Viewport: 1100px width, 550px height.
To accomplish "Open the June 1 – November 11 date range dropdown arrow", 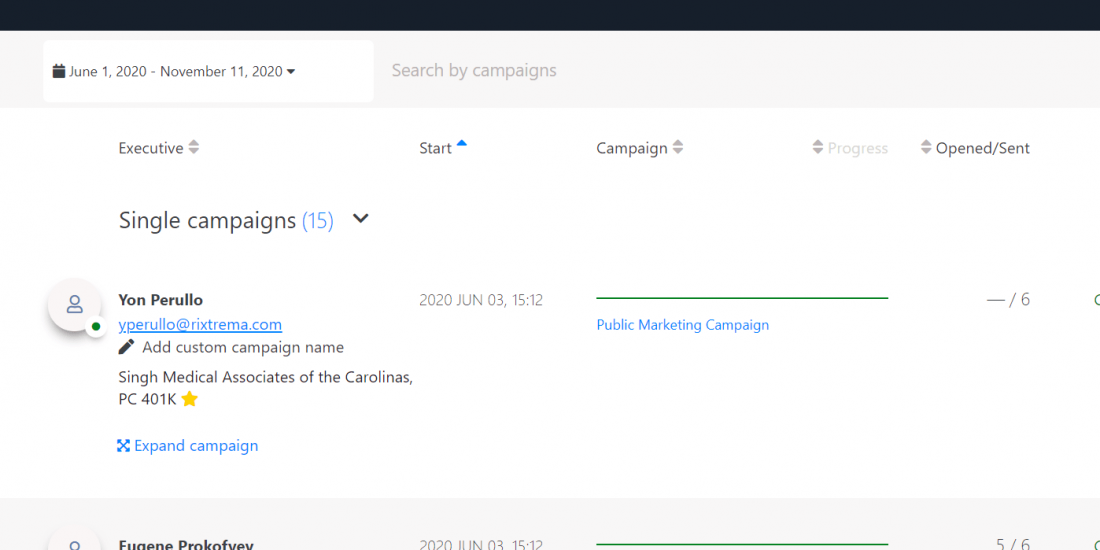I will pyautogui.click(x=291, y=72).
